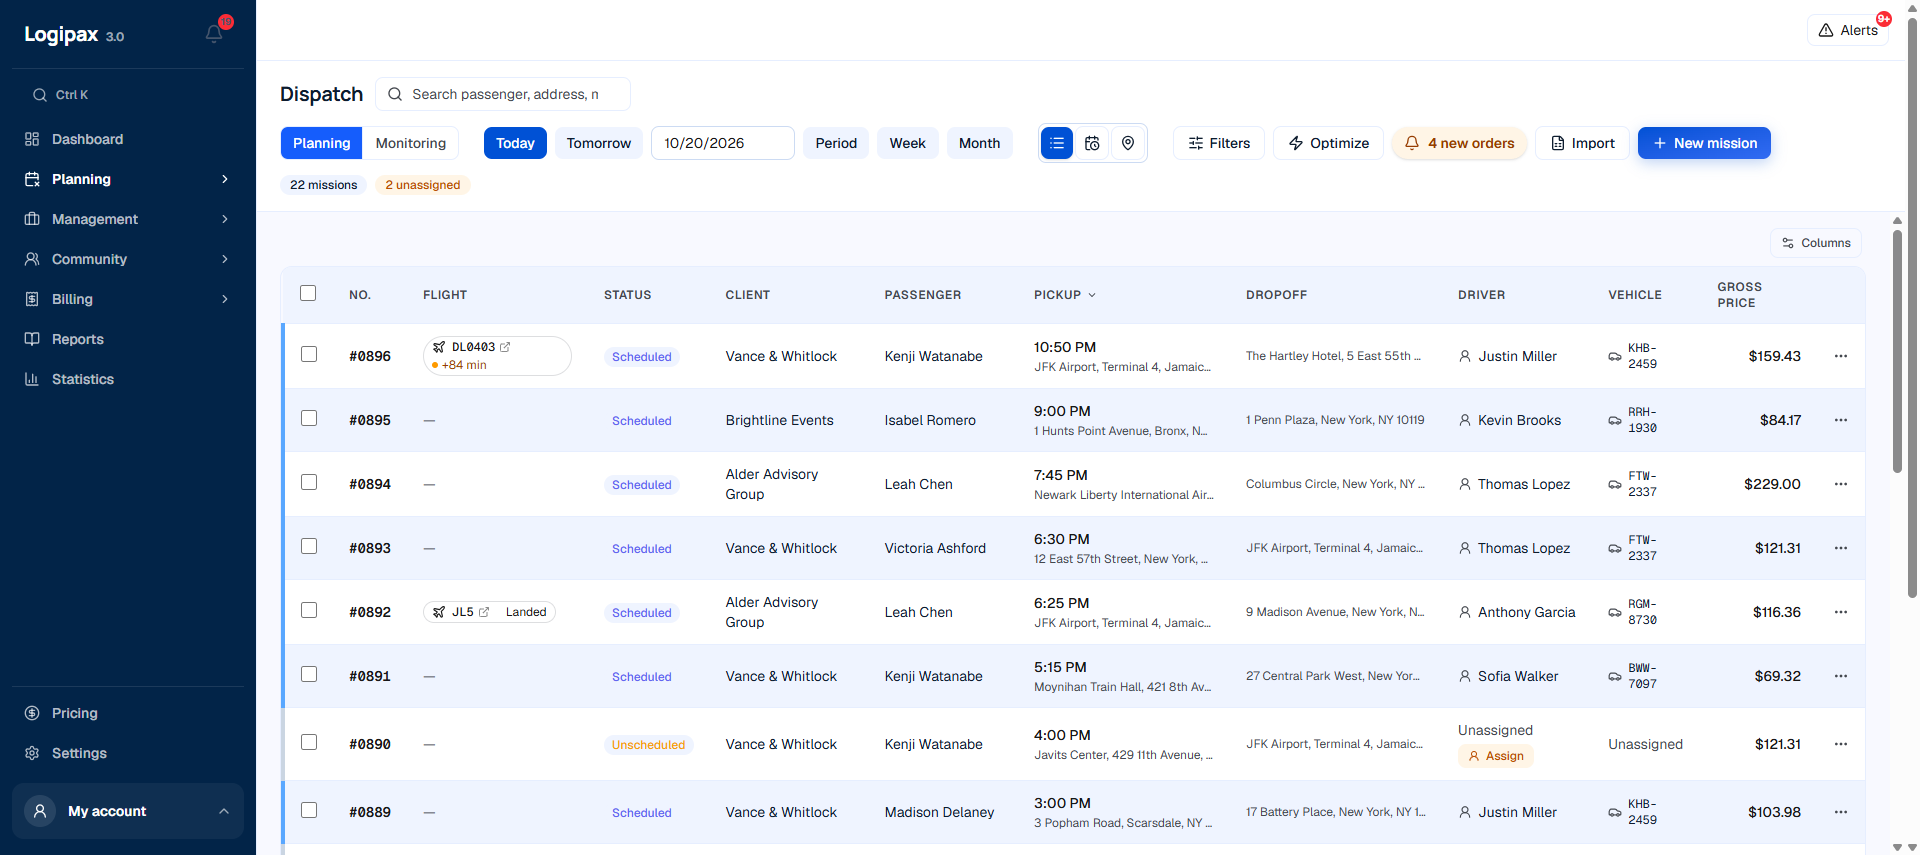Open Reports from the sidebar
This screenshot has width=1920, height=855.
128,339
